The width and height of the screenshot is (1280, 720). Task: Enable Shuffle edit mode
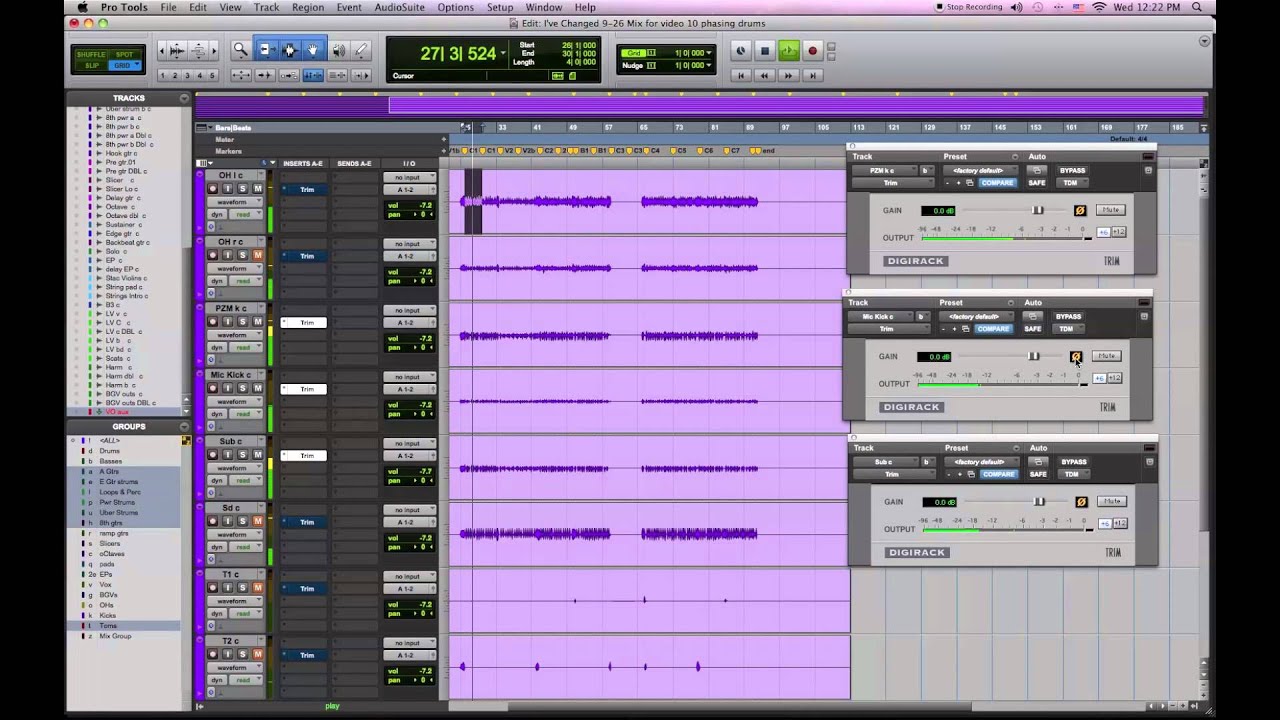tap(91, 54)
